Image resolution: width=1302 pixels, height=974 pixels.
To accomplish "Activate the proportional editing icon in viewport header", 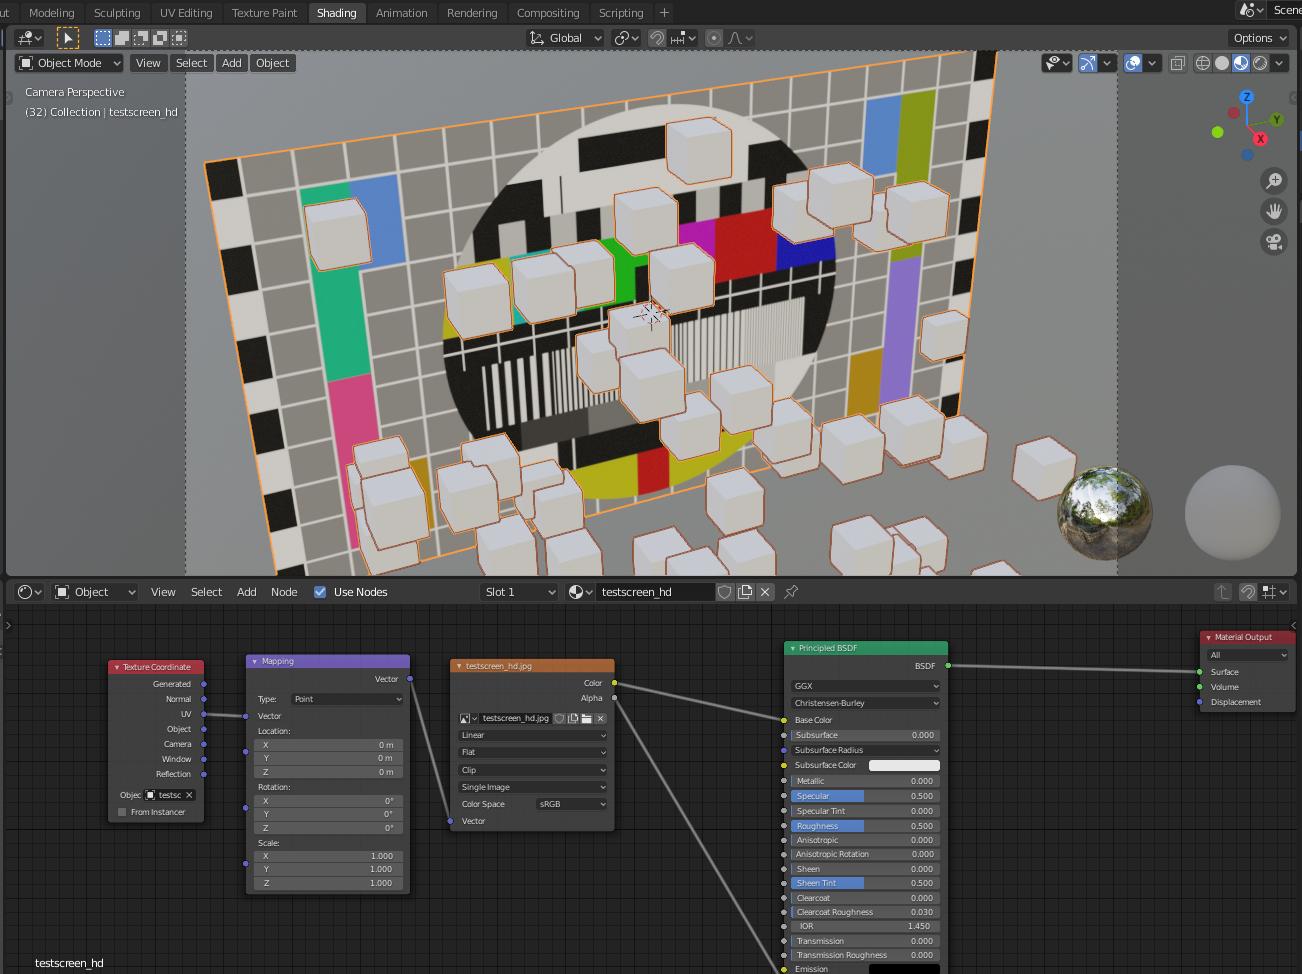I will click(x=713, y=38).
